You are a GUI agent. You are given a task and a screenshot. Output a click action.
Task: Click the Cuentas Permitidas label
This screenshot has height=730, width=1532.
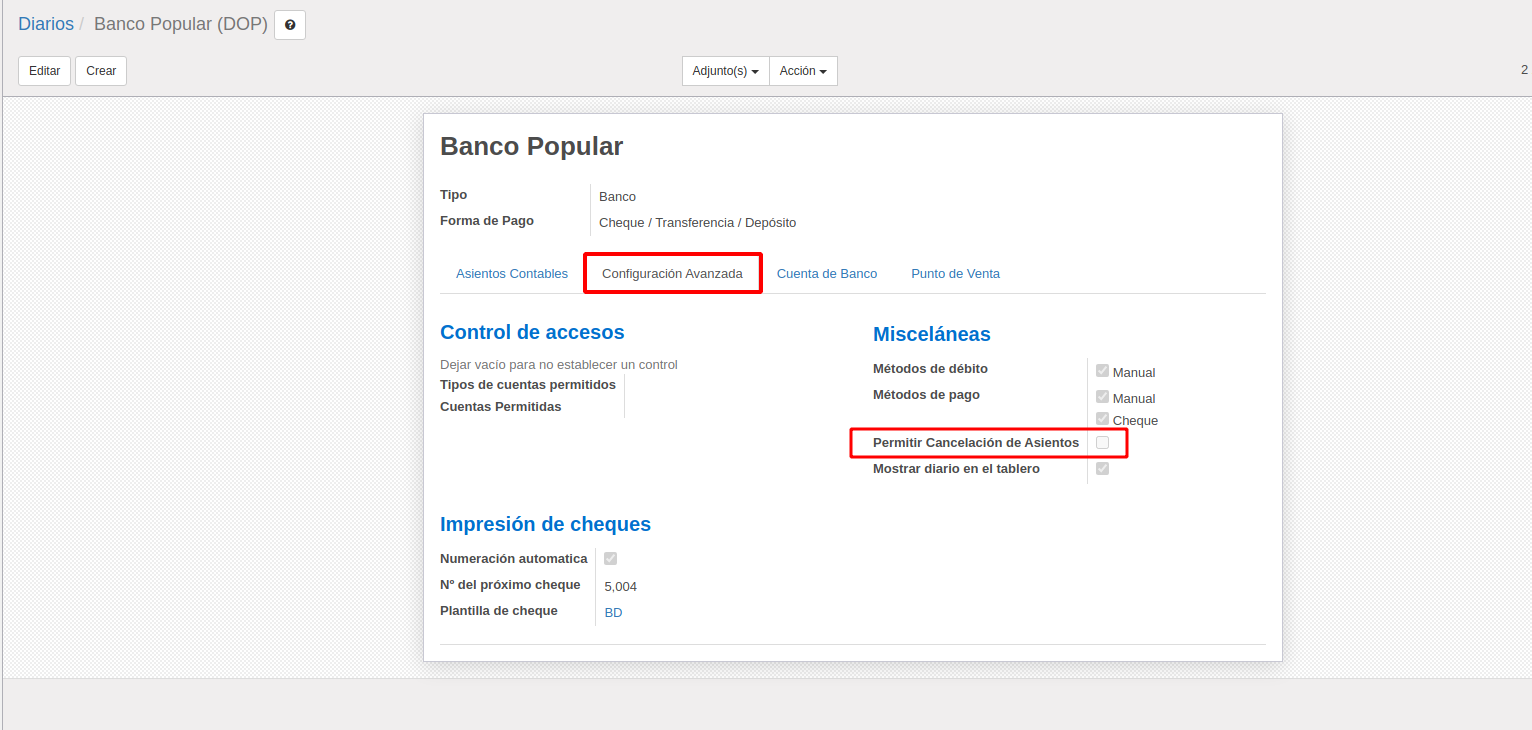pos(501,407)
